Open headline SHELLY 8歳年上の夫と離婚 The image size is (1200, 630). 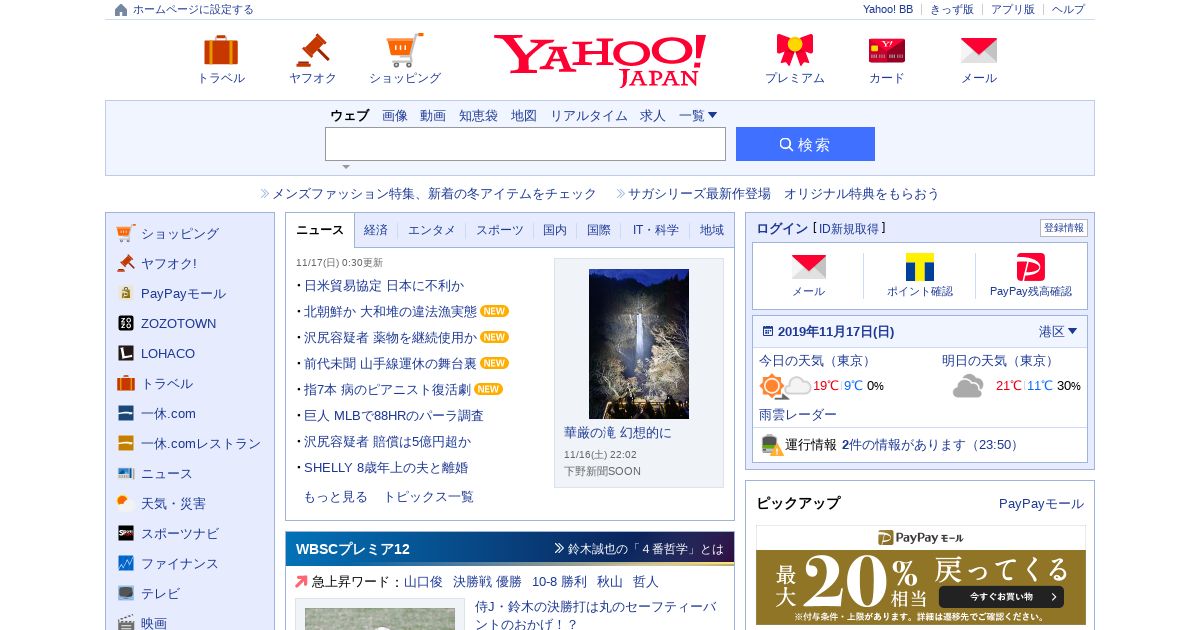386,467
